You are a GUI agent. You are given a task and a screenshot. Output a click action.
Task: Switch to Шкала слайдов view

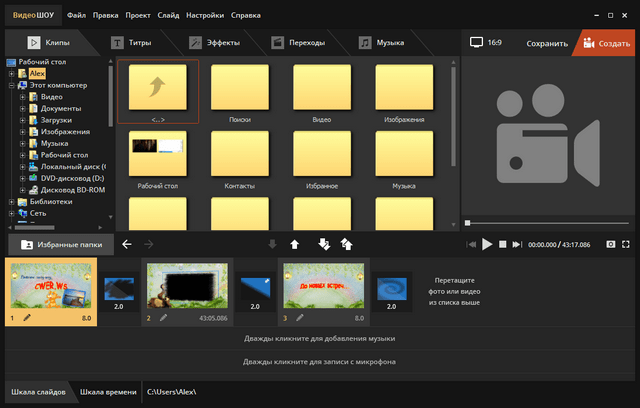click(x=38, y=392)
